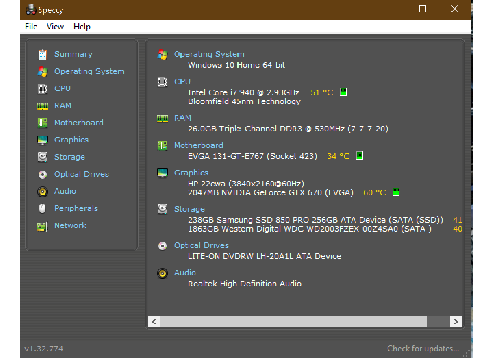Click the Intel Core i7 CPU text
The image size is (480, 360).
click(x=244, y=92)
